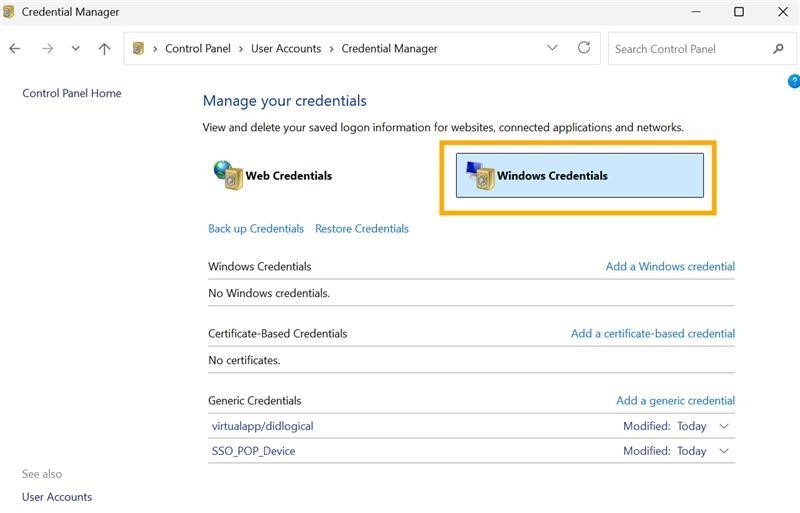The image size is (800, 513).
Task: Click the search magnifier icon
Action: click(x=778, y=48)
